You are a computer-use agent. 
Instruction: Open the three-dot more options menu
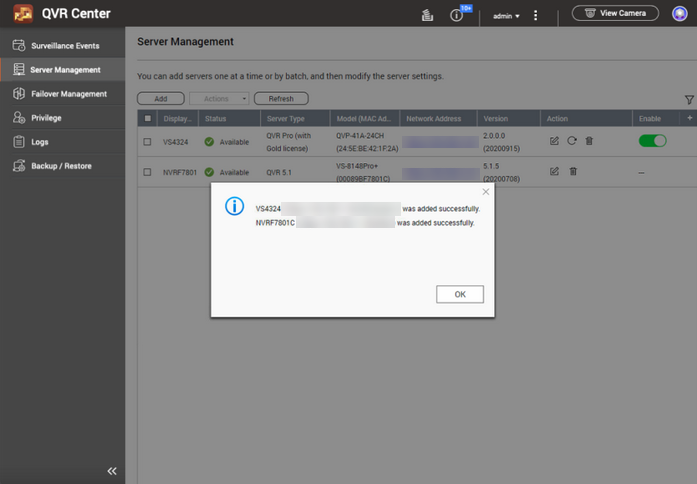coord(535,16)
